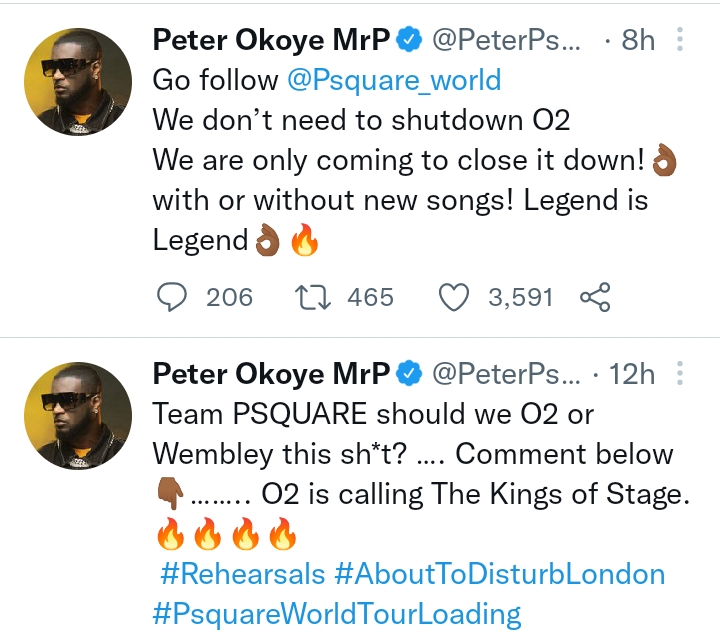Image resolution: width=720 pixels, height=636 pixels.
Task: Open the profile picture on the second tweet
Action: coord(78,416)
